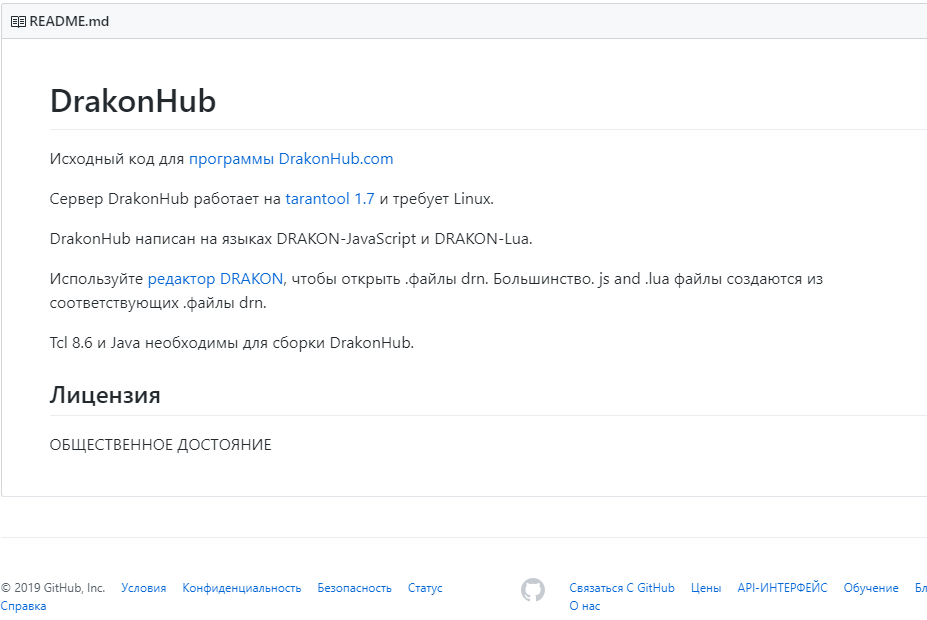
Task: Open the программы DrakonHub.com link
Action: [x=290, y=158]
